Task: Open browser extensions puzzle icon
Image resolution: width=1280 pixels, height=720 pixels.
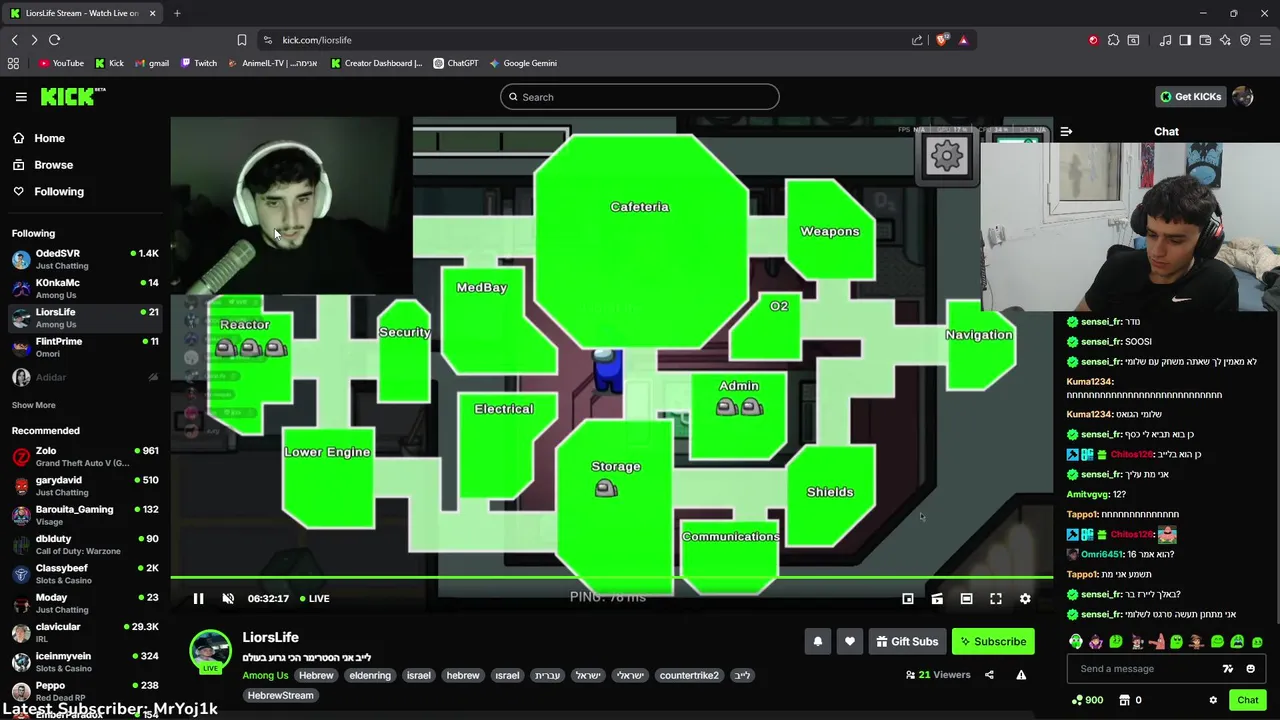Action: click(x=1113, y=40)
